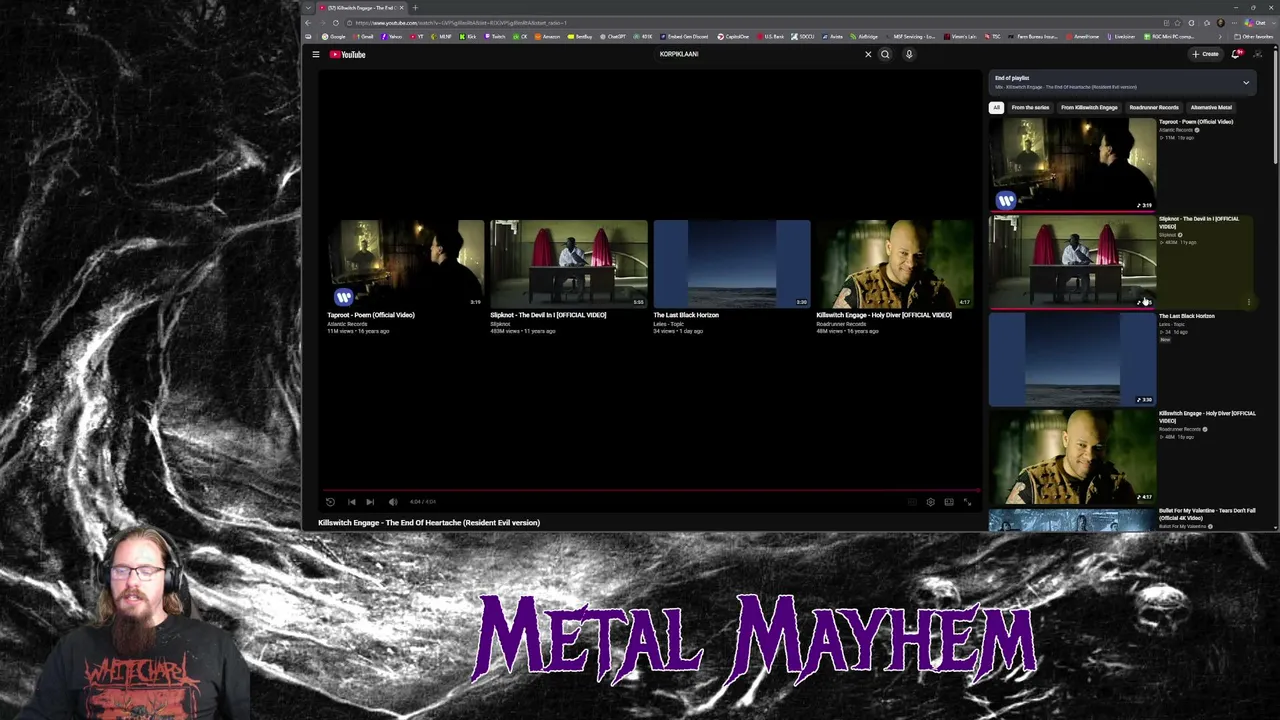Open the Other favorites bookmarks folder

[1254, 37]
